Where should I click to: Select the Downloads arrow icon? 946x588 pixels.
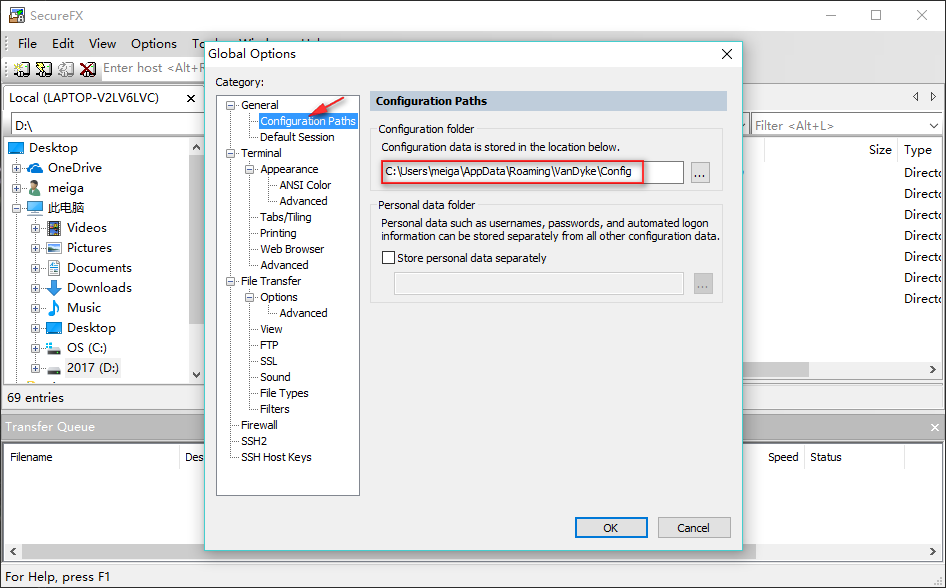pos(54,288)
